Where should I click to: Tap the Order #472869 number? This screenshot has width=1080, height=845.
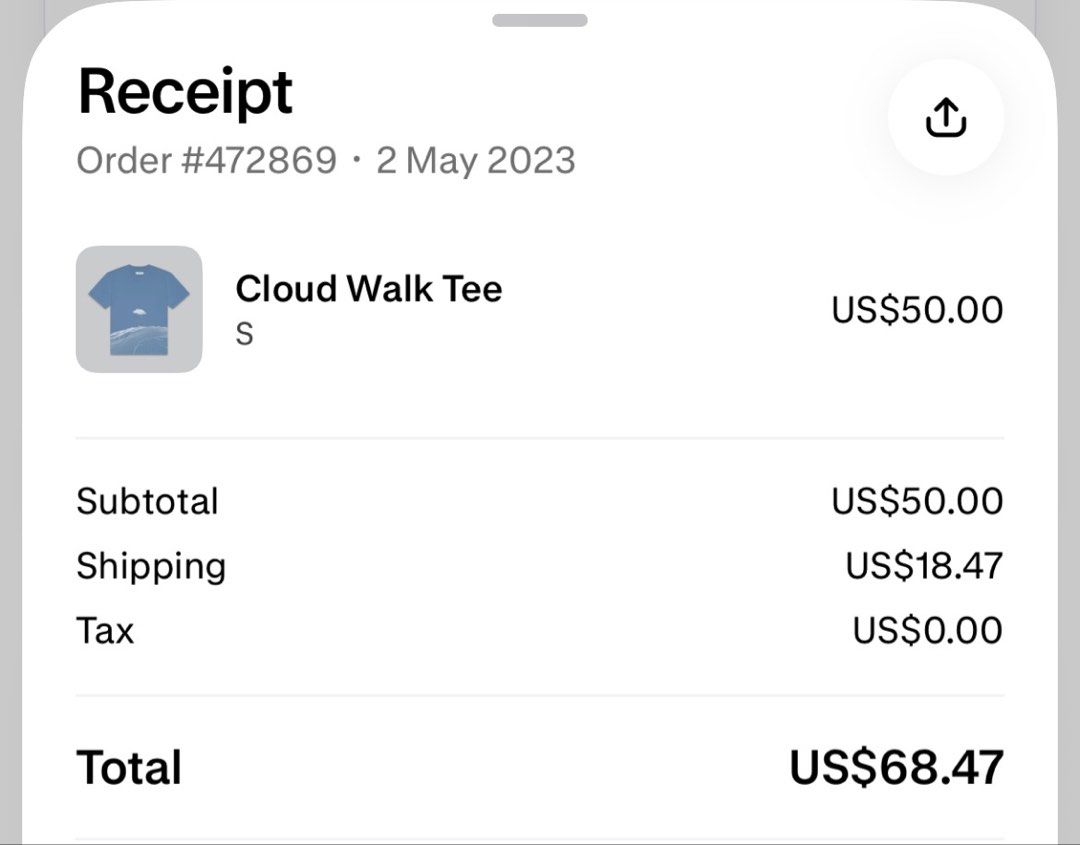click(207, 160)
